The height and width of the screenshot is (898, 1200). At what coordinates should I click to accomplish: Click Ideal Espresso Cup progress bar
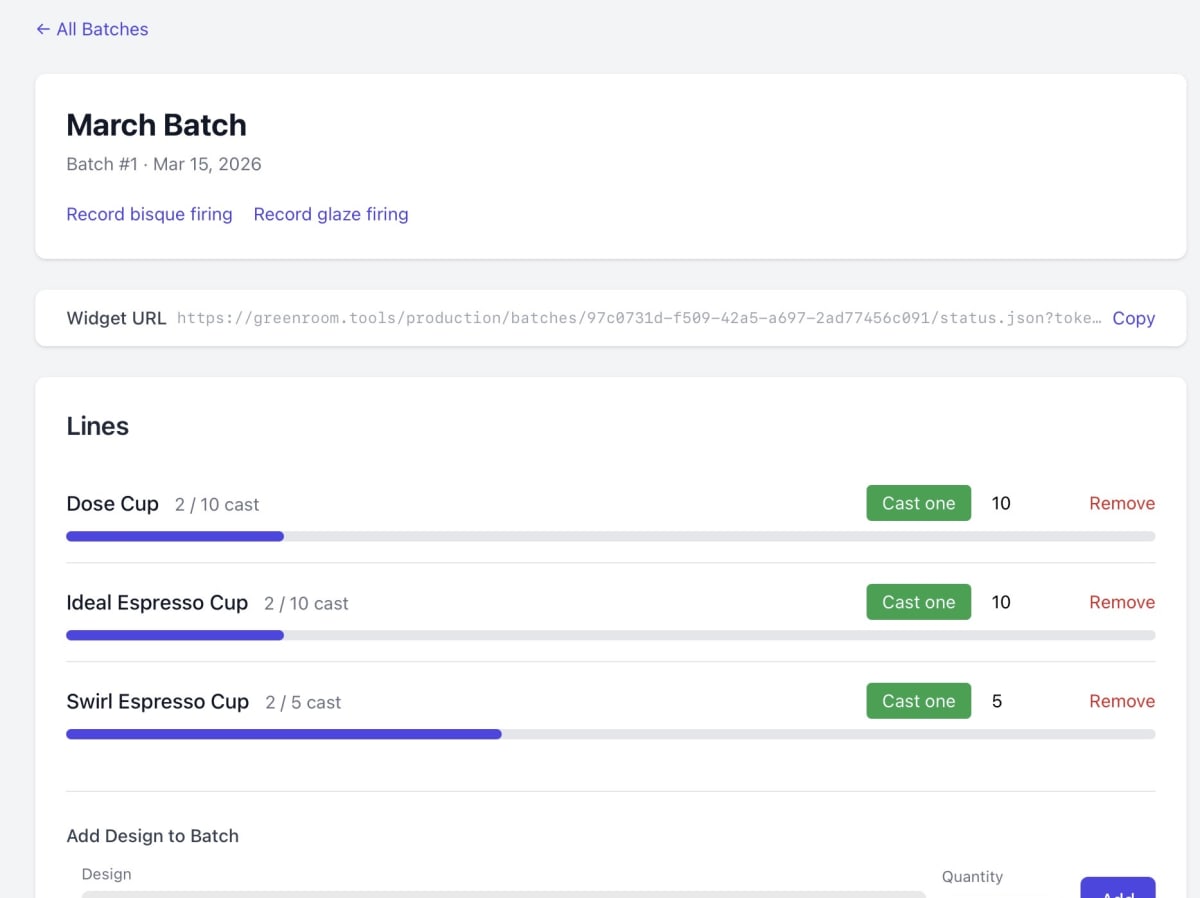610,635
